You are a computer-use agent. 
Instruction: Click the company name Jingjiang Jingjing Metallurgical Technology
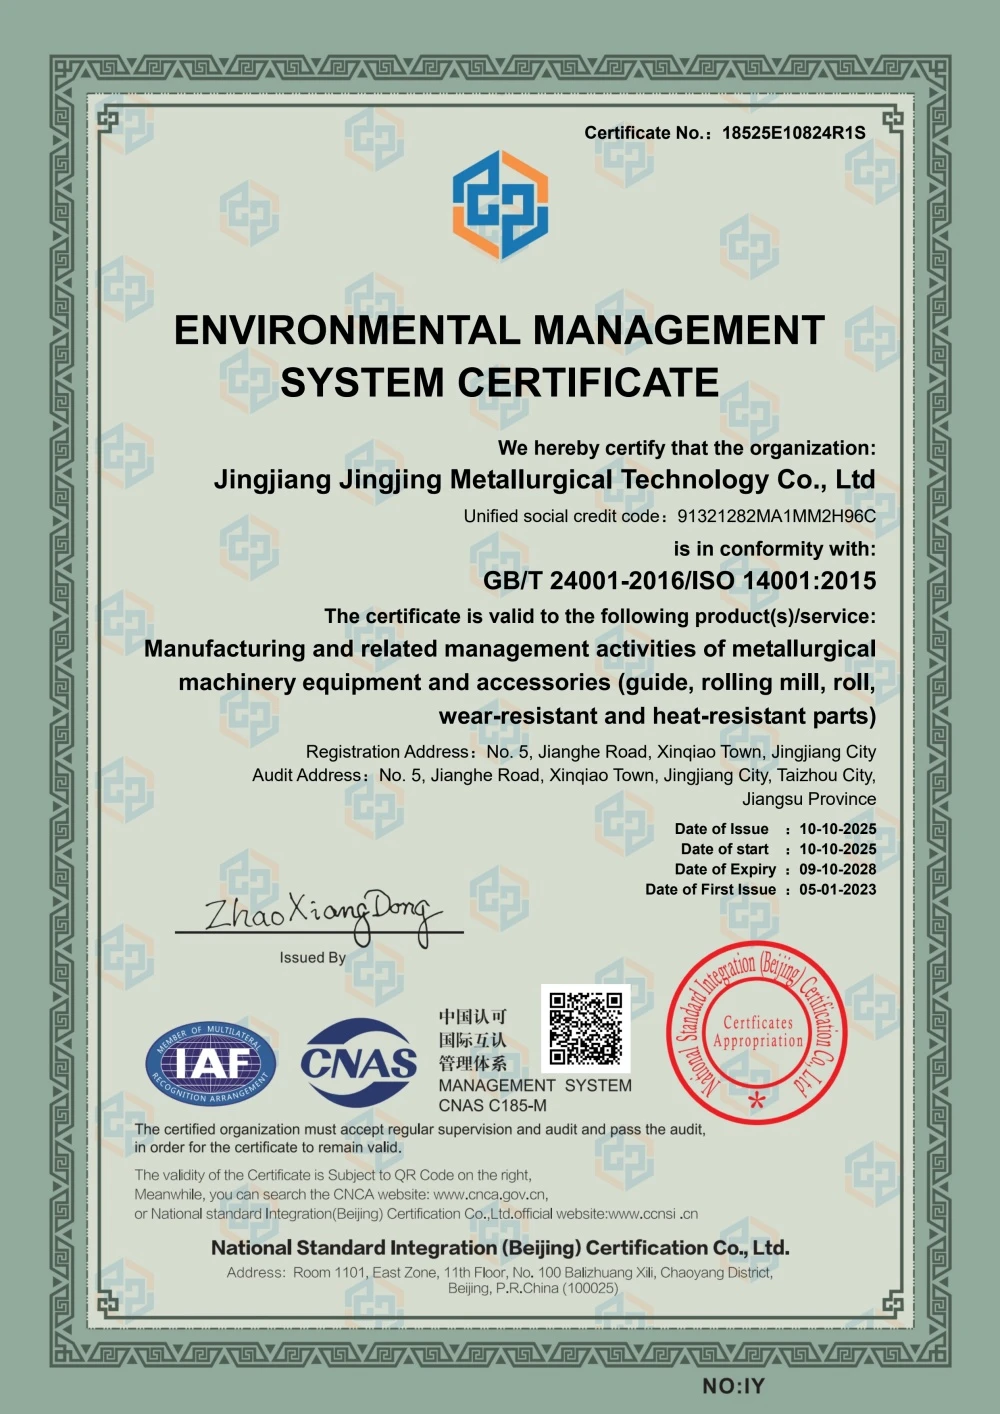click(544, 480)
